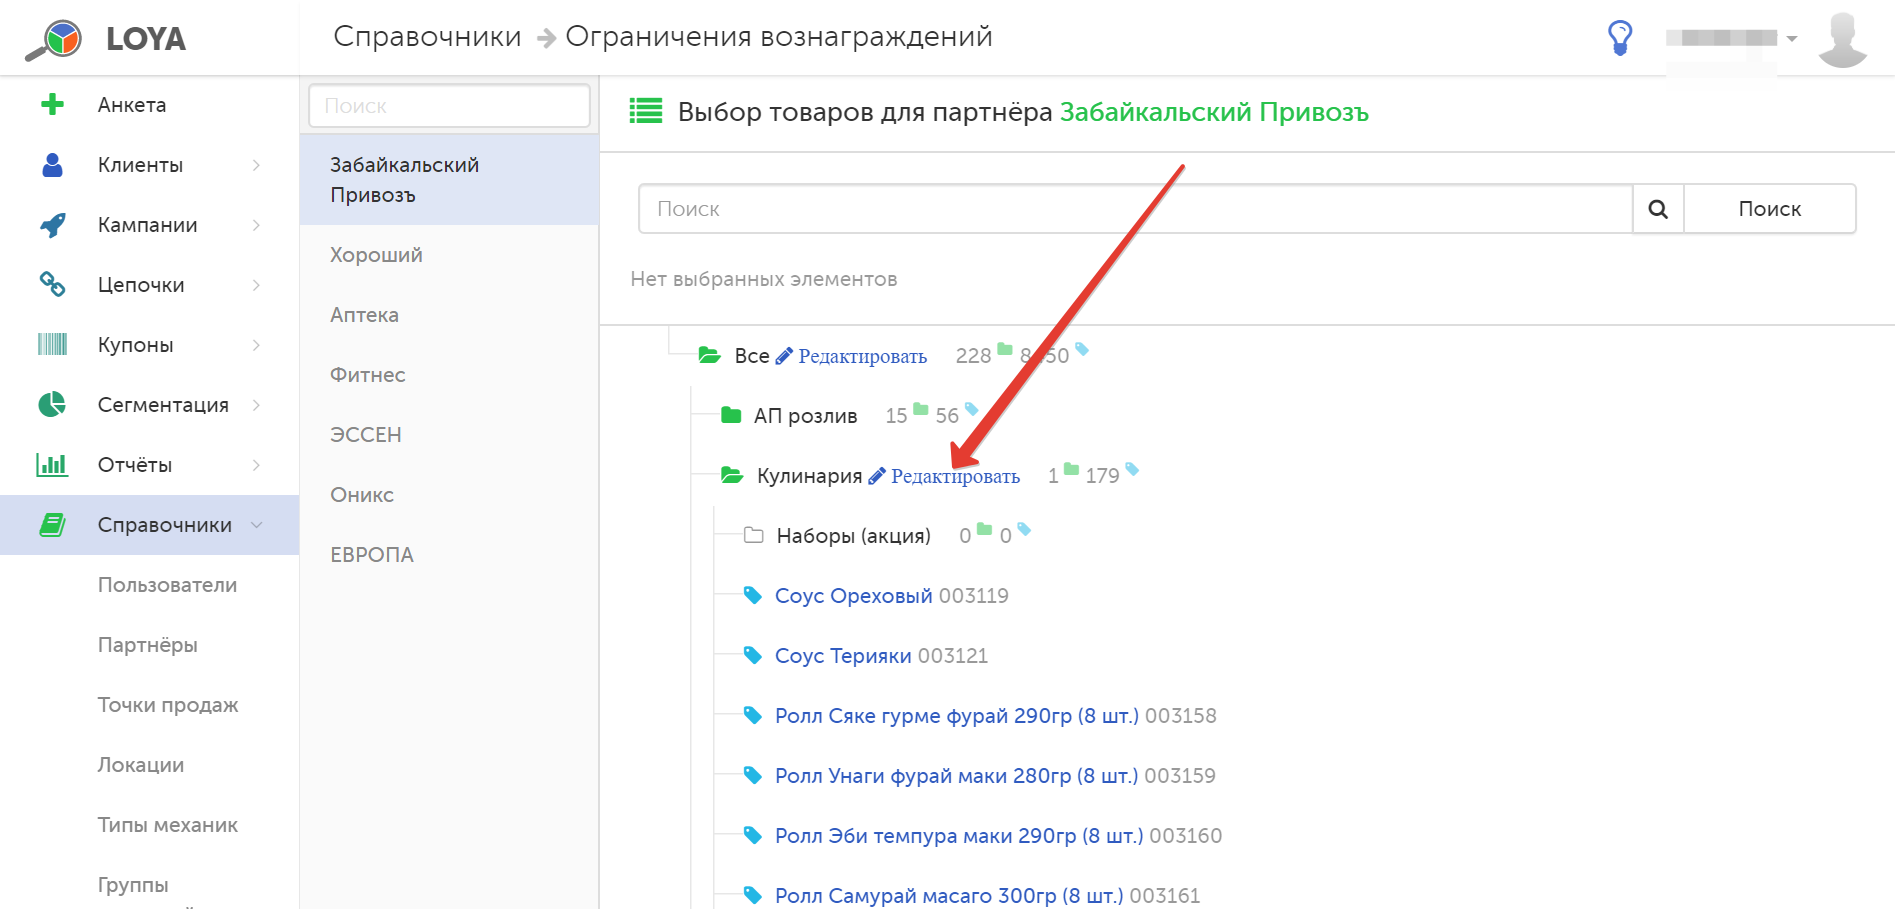Click the Справочники breadcrumb text
The width and height of the screenshot is (1895, 909).
[427, 36]
